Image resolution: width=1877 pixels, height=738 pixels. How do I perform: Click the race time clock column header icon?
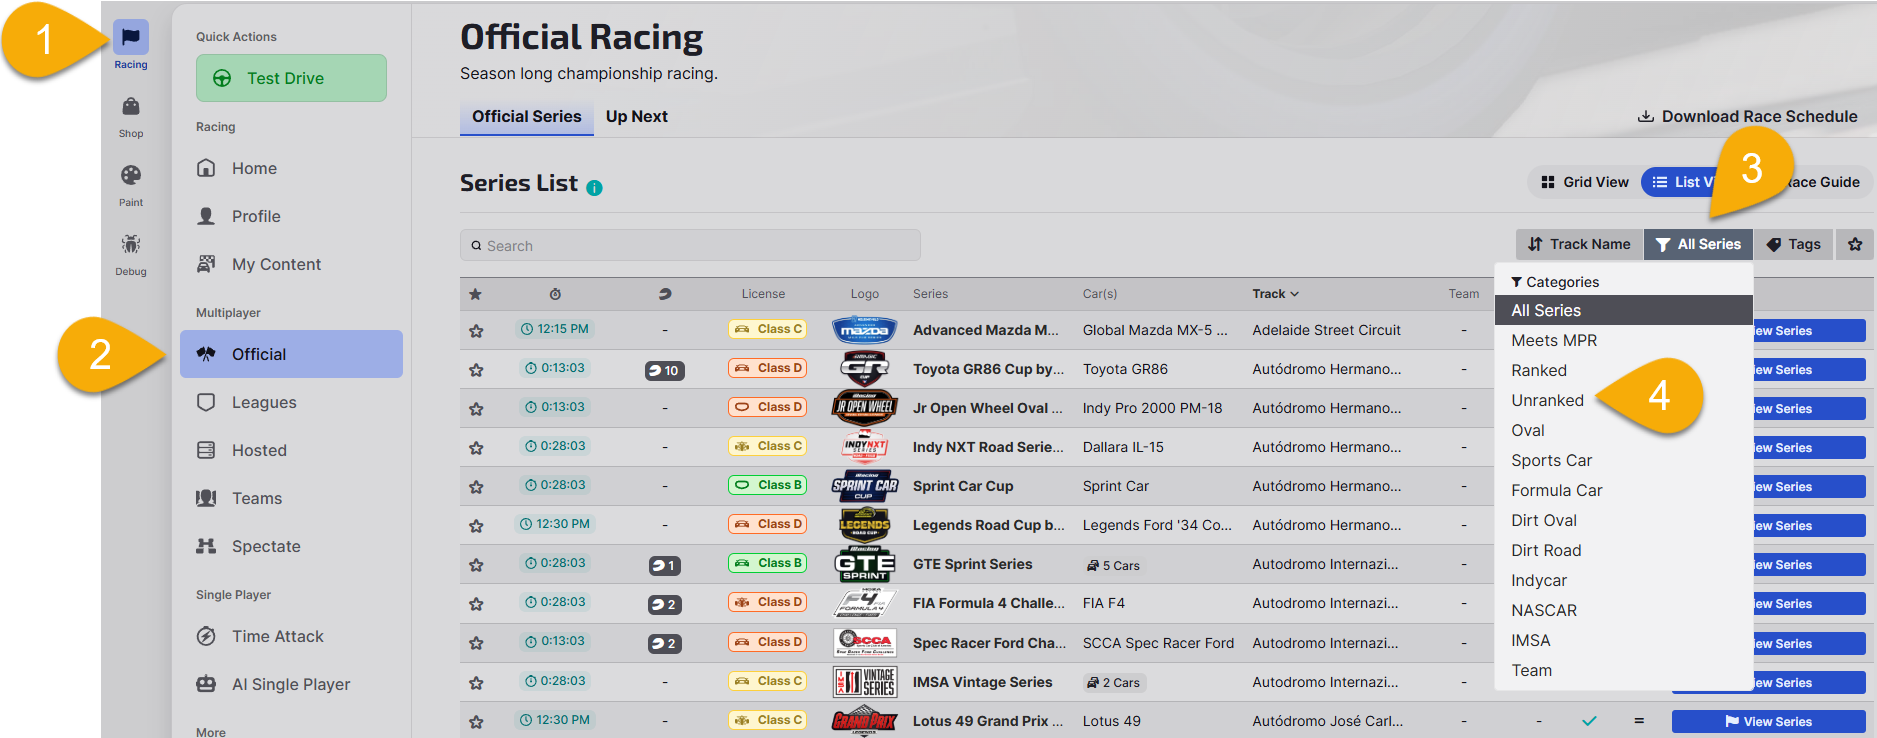click(x=555, y=294)
